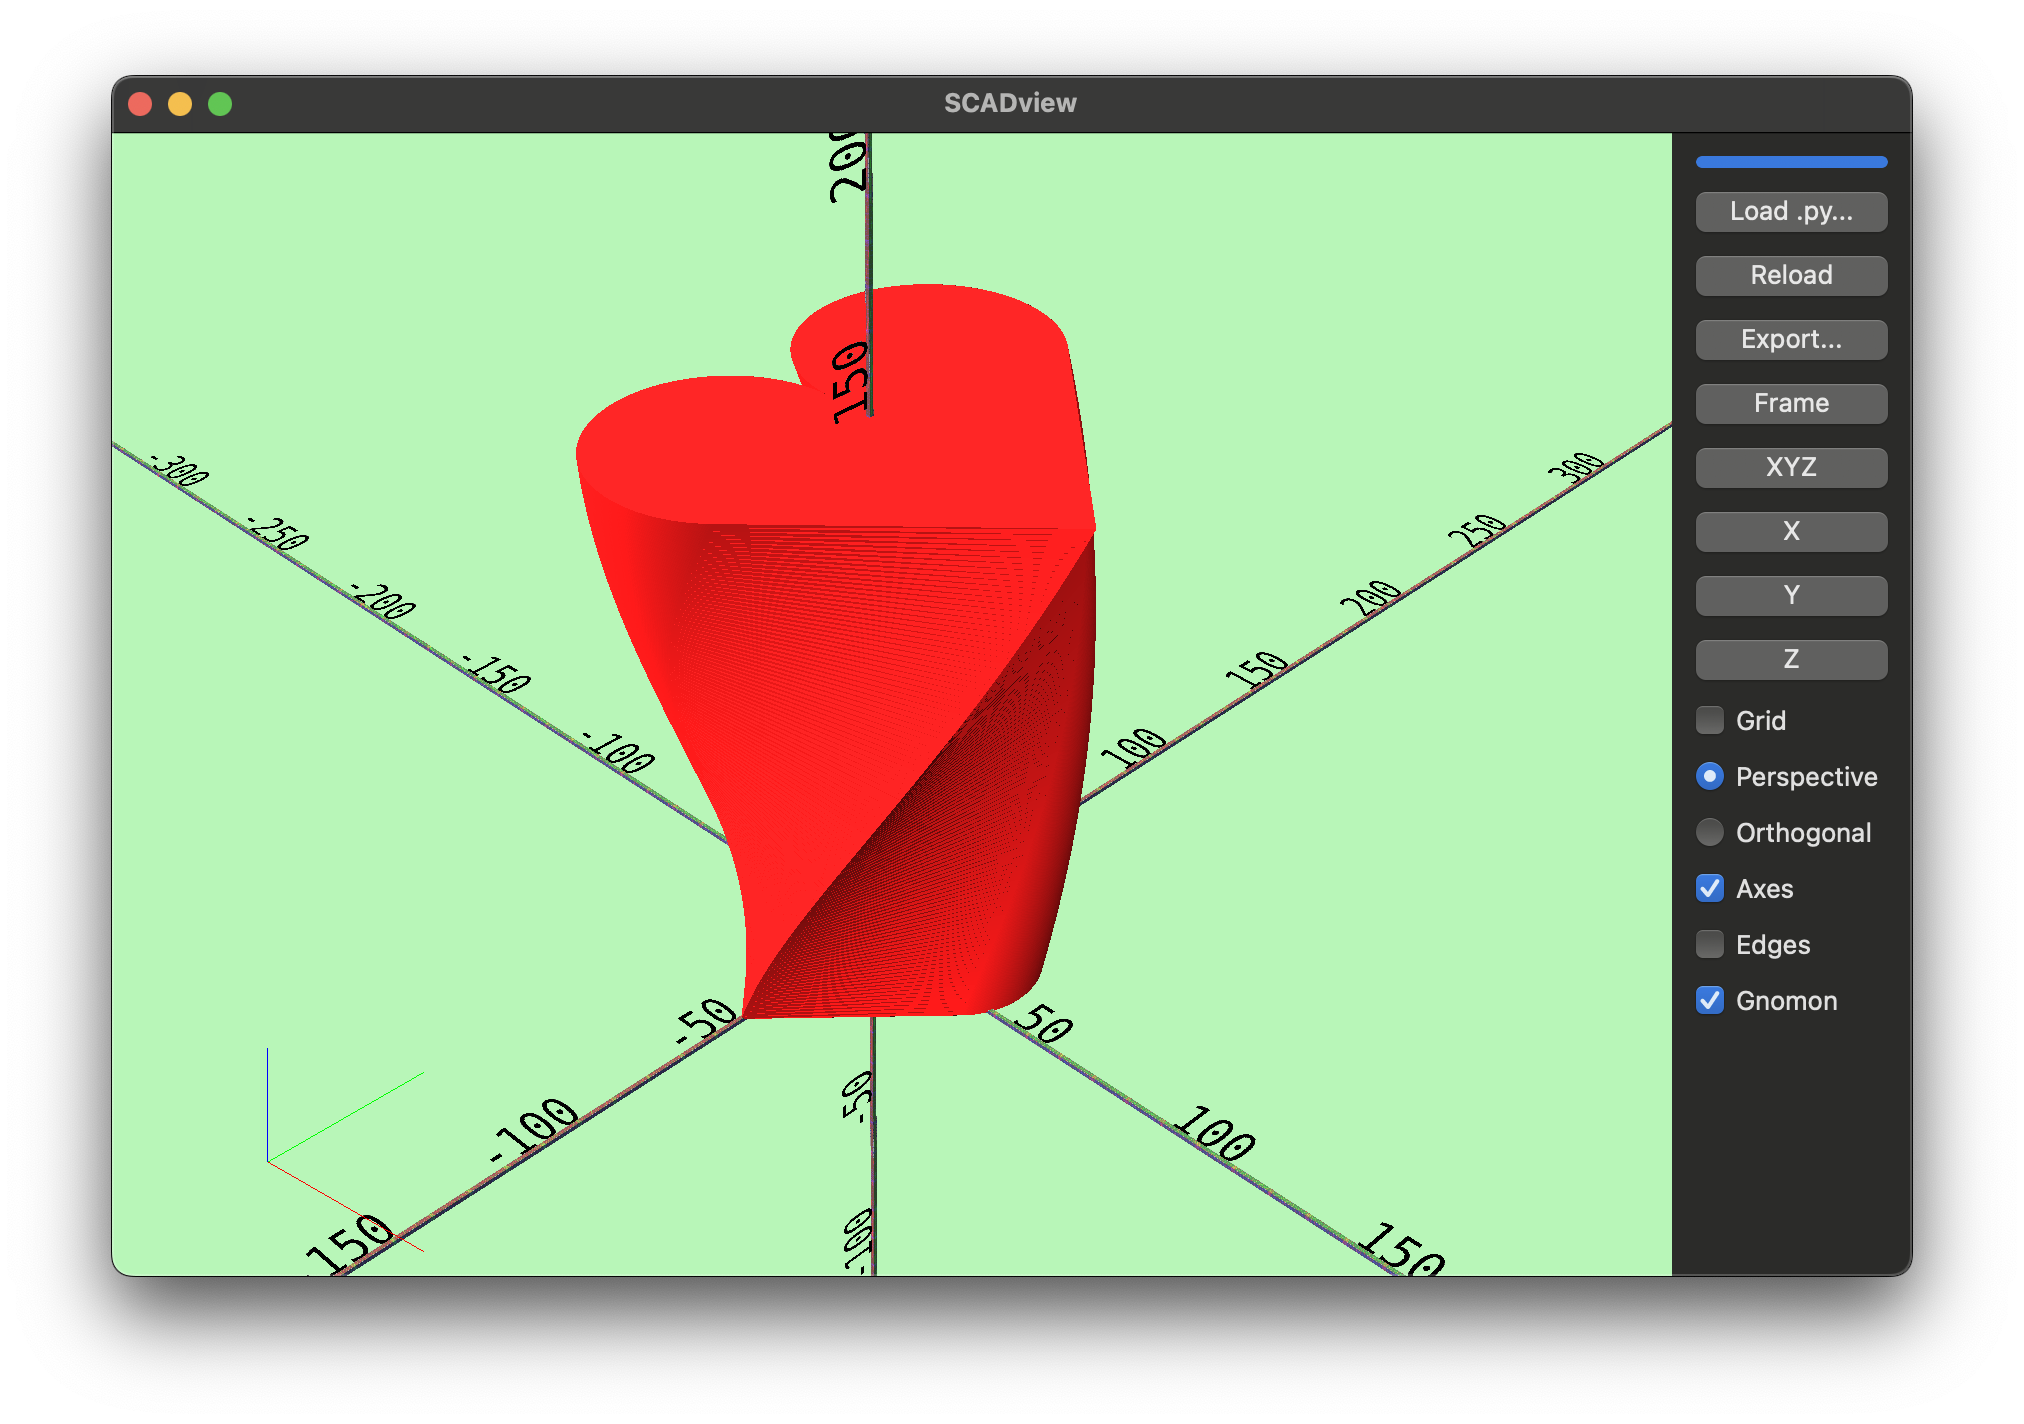The image size is (2024, 1424).
Task: Click the Load .py... button
Action: [x=1790, y=212]
